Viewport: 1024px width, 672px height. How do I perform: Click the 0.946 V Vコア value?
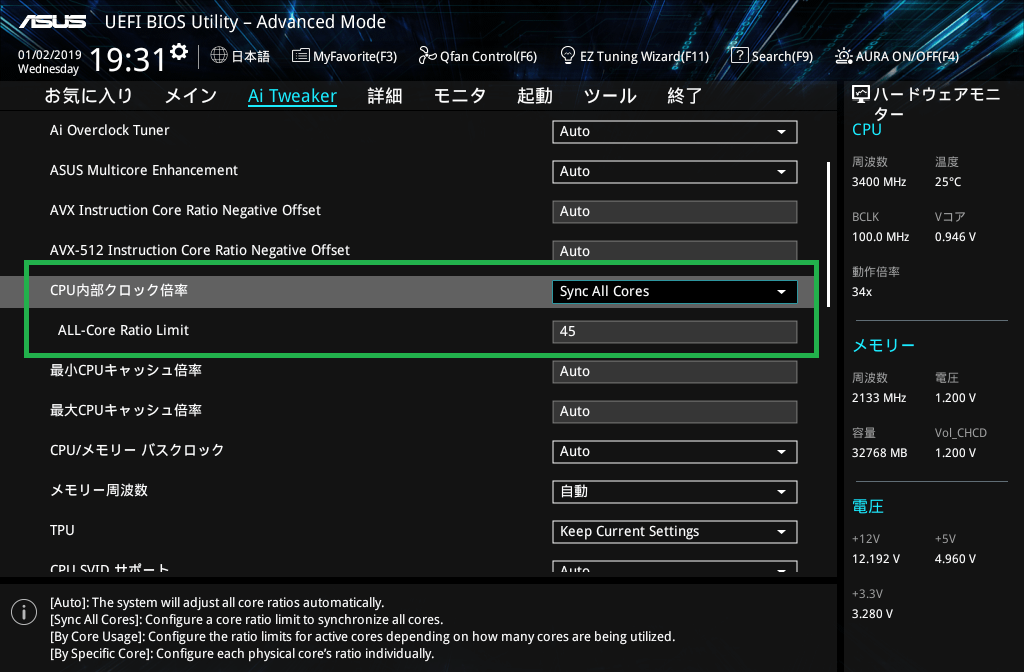click(x=955, y=236)
